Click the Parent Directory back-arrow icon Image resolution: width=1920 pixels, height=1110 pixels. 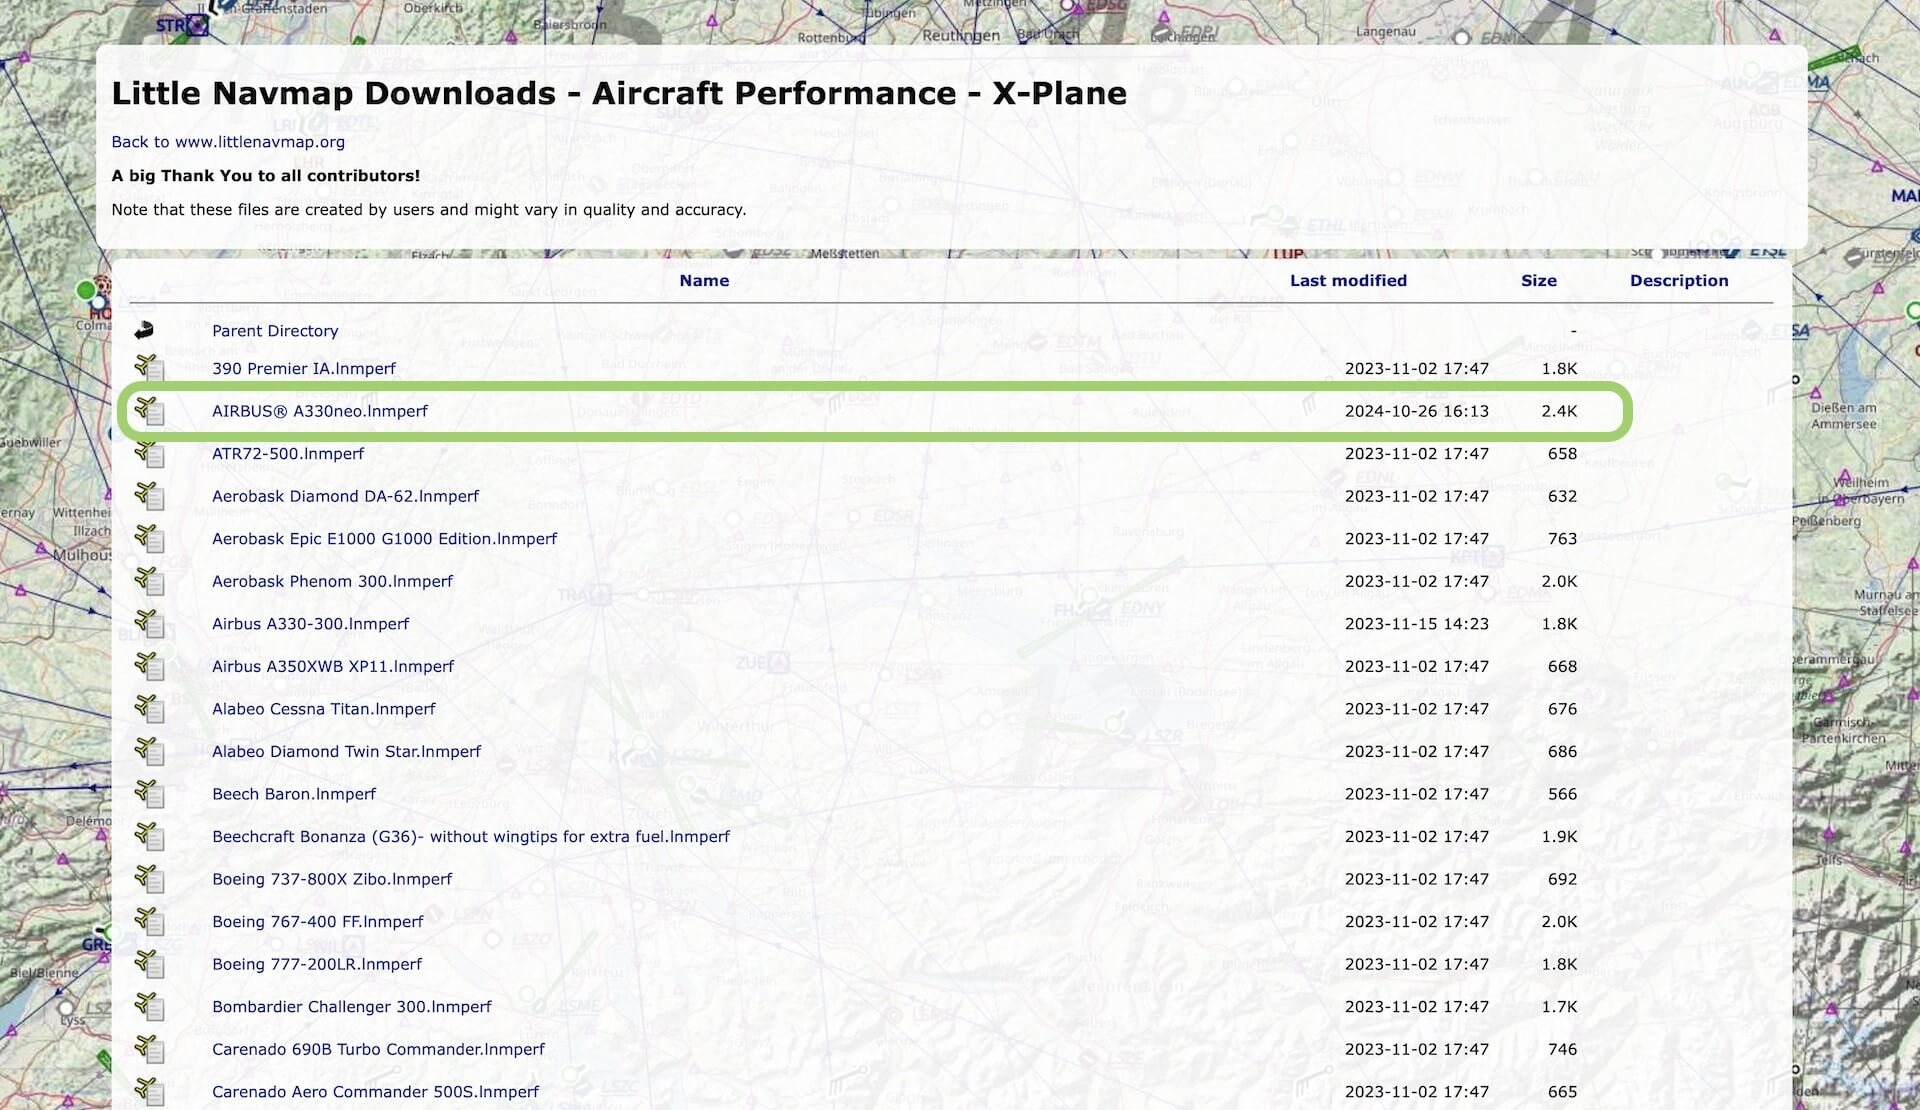click(145, 330)
